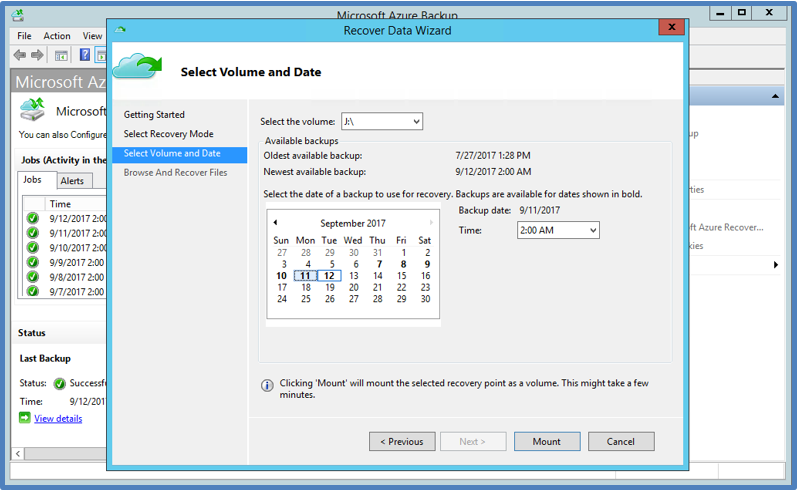Go to previous month in calendar
This screenshot has height=490, width=797.
(275, 222)
